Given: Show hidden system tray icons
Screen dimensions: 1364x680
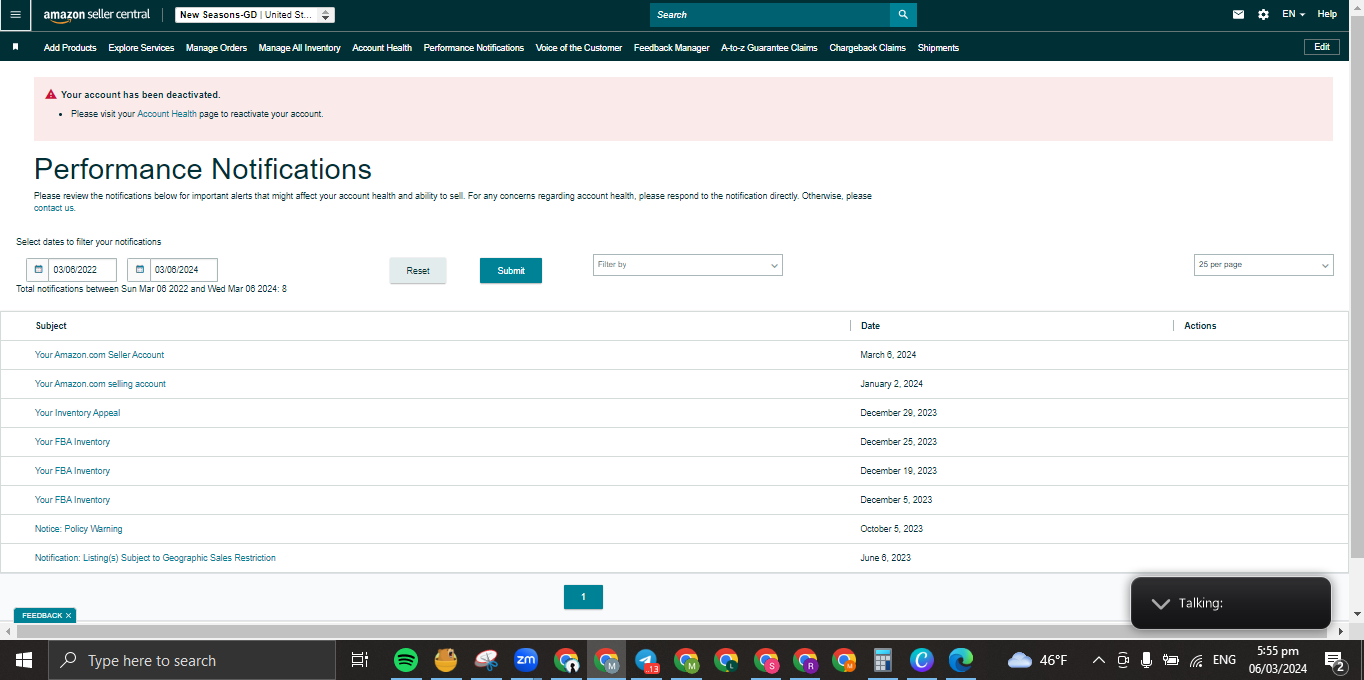Looking at the screenshot, I should click(x=1099, y=660).
